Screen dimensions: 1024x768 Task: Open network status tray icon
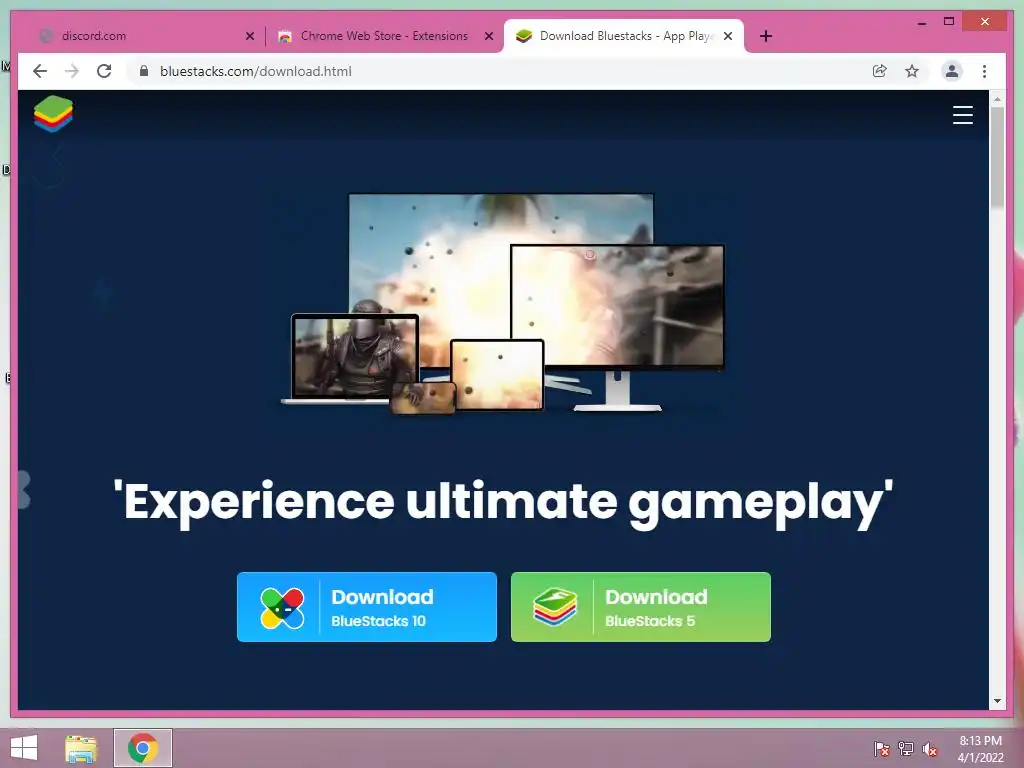coord(906,749)
